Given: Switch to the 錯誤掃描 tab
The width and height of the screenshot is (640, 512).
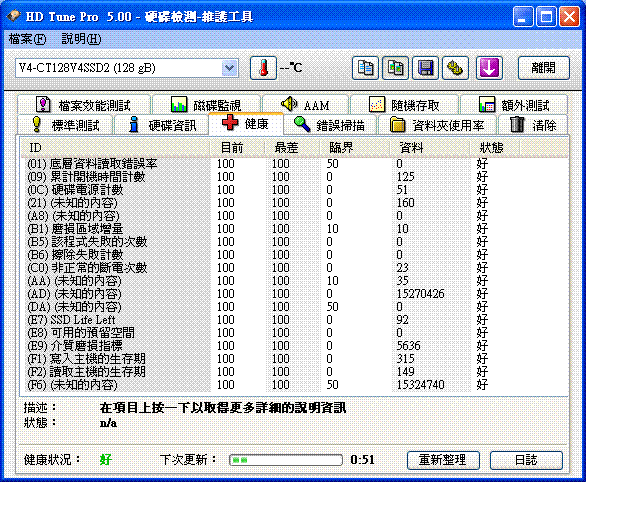Looking at the screenshot, I should [x=330, y=125].
